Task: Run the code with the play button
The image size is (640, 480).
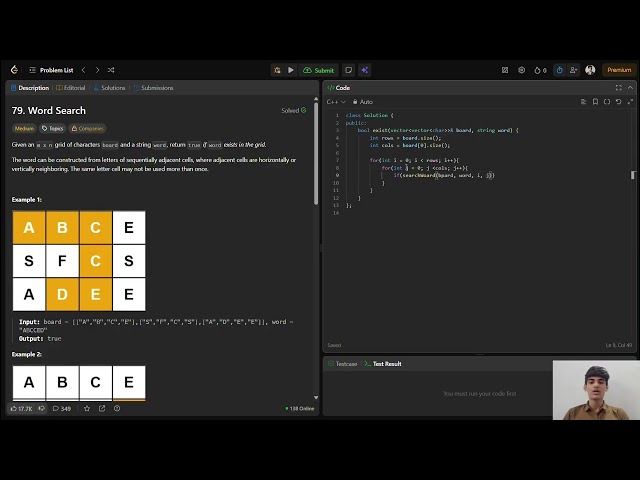Action: (x=291, y=70)
